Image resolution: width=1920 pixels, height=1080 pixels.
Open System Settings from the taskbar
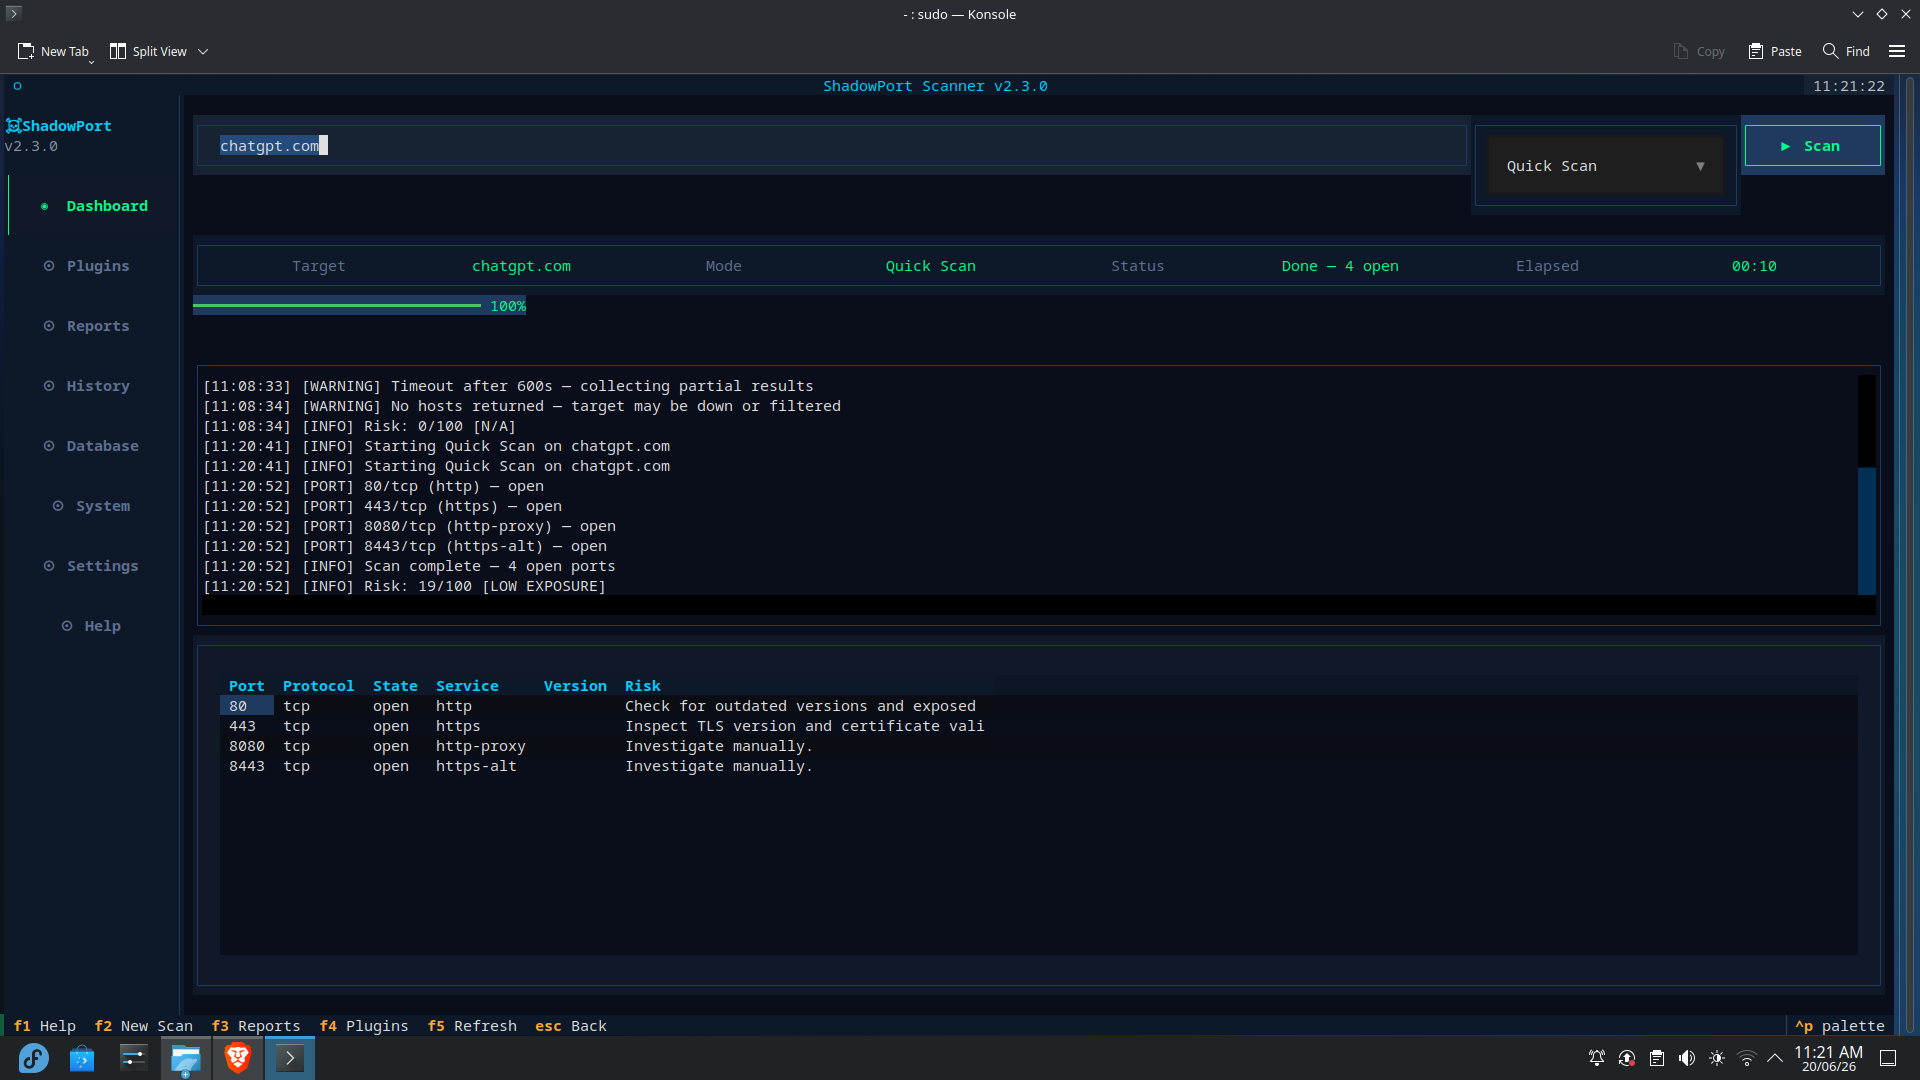click(134, 1058)
